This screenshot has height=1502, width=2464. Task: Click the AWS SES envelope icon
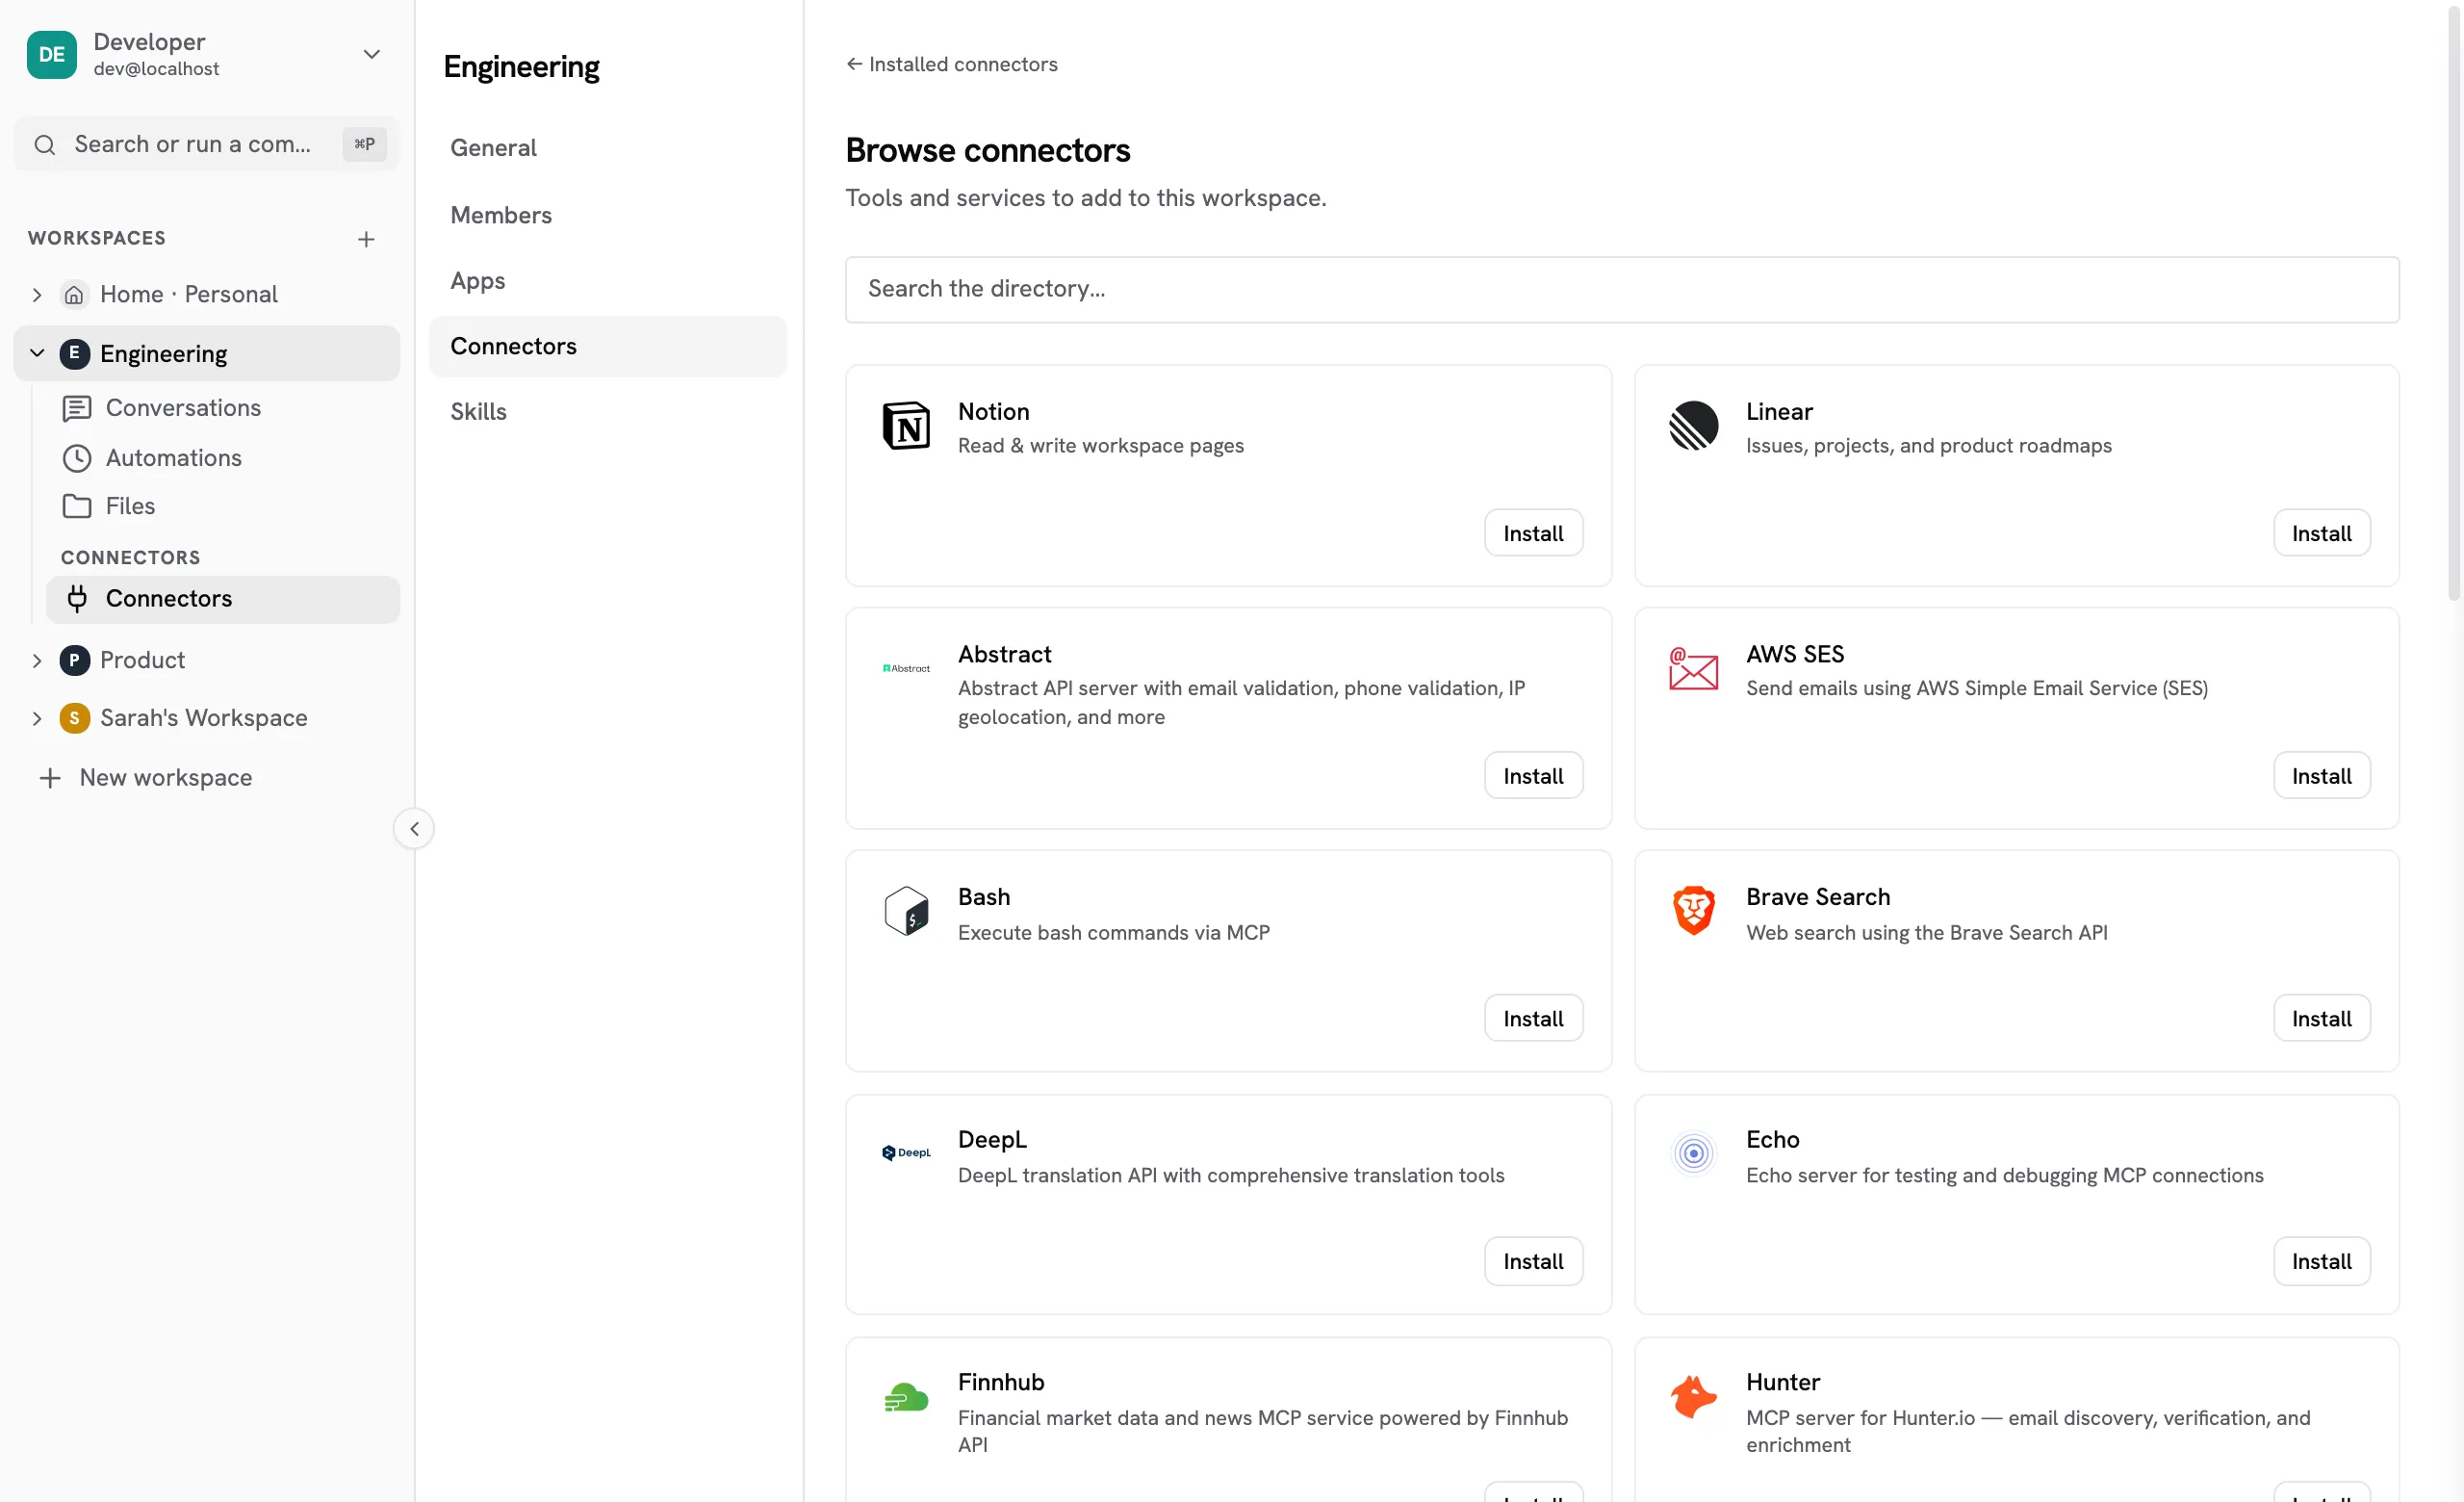(1693, 668)
